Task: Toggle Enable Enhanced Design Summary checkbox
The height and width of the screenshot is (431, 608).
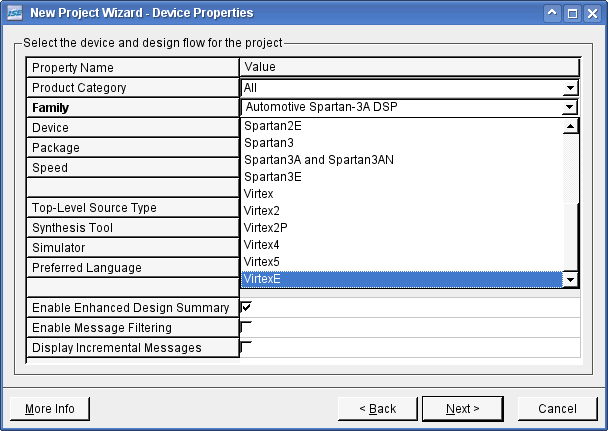Action: click(246, 307)
